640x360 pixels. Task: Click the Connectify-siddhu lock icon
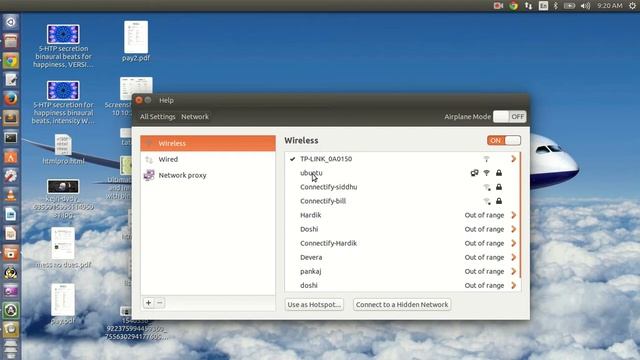[x=499, y=187]
